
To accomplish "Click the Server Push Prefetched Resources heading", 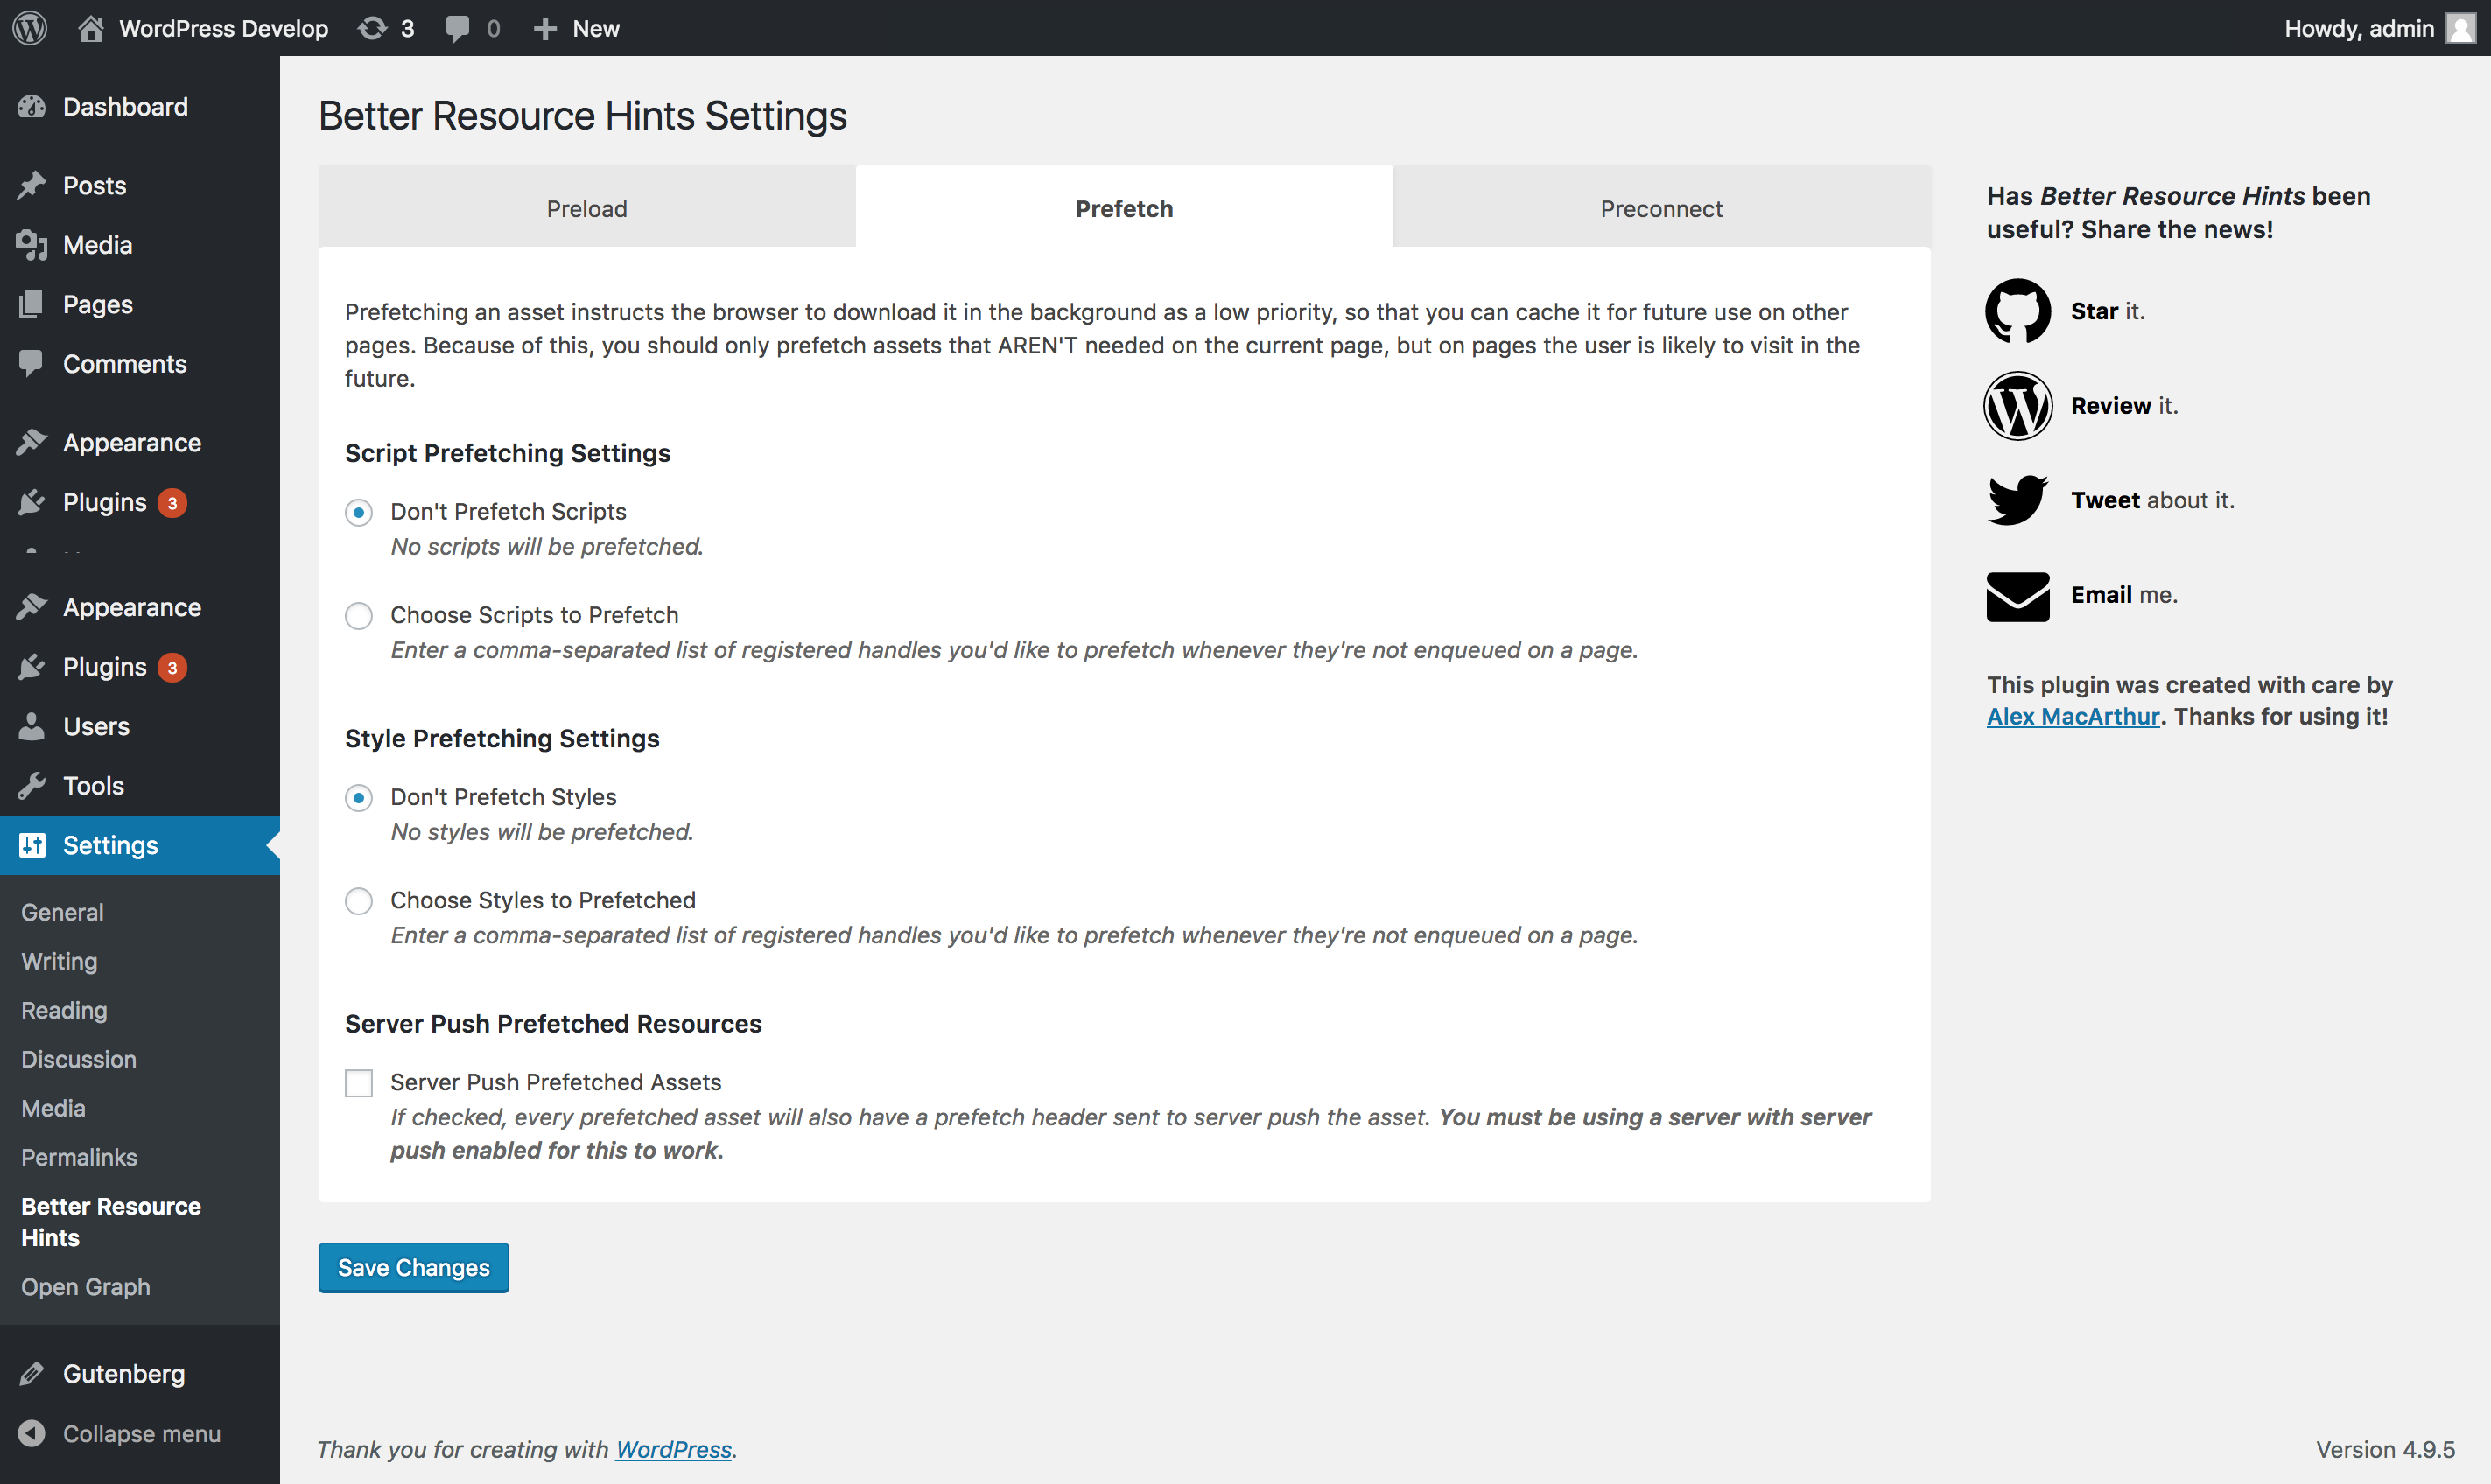I will click(553, 1024).
